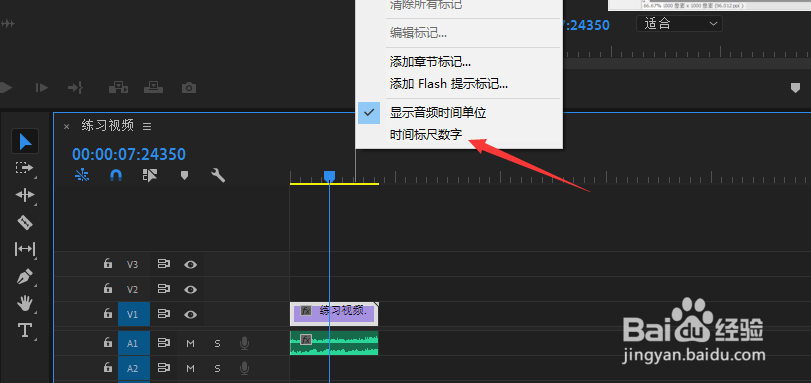Select the Pen tool
Image resolution: width=811 pixels, height=383 pixels.
click(25, 276)
